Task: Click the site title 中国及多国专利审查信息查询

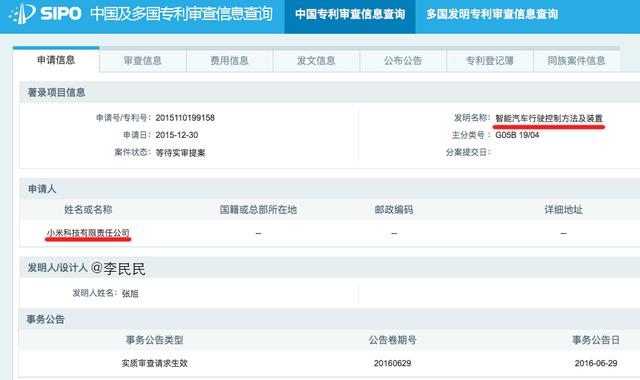Action: point(181,14)
